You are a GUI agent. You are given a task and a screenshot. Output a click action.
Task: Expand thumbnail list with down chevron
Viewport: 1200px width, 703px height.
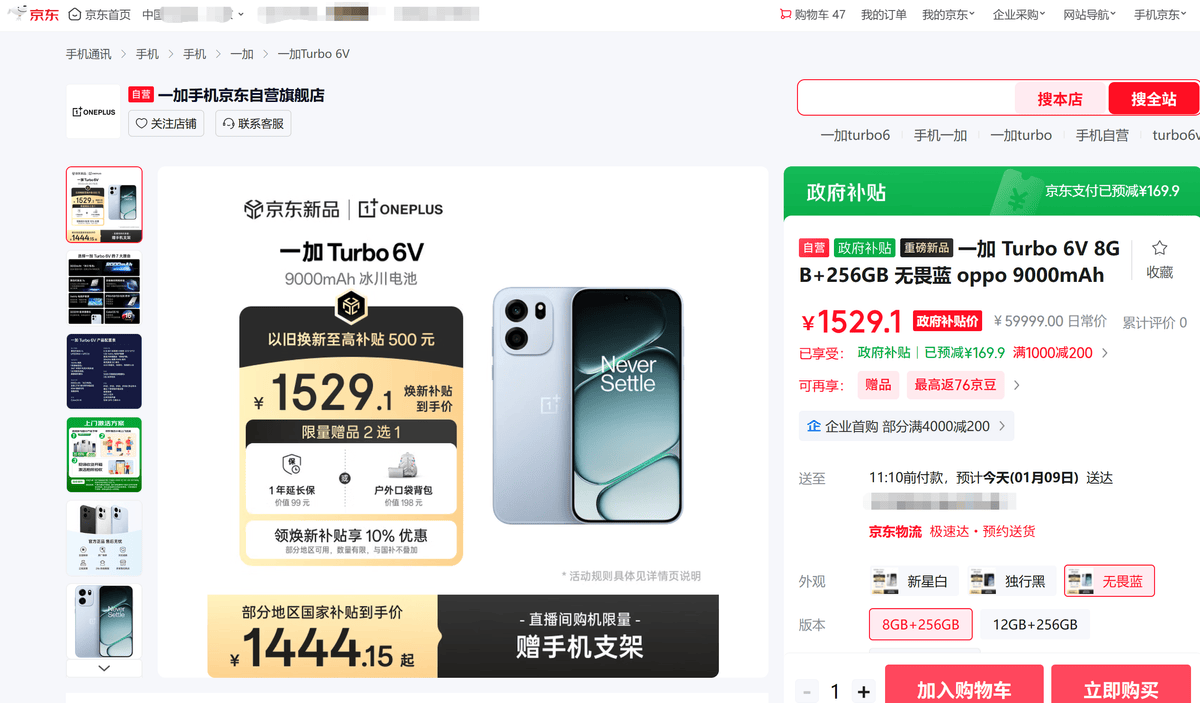104,668
